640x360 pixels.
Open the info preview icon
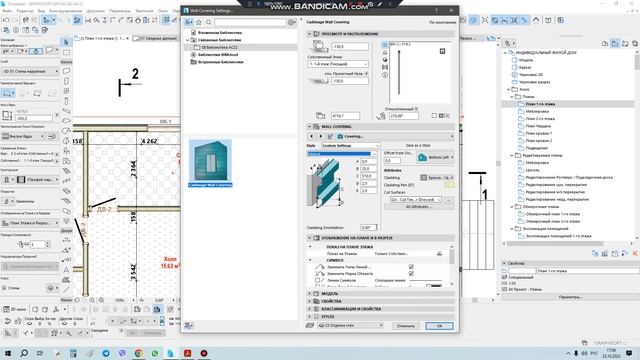[384, 75]
